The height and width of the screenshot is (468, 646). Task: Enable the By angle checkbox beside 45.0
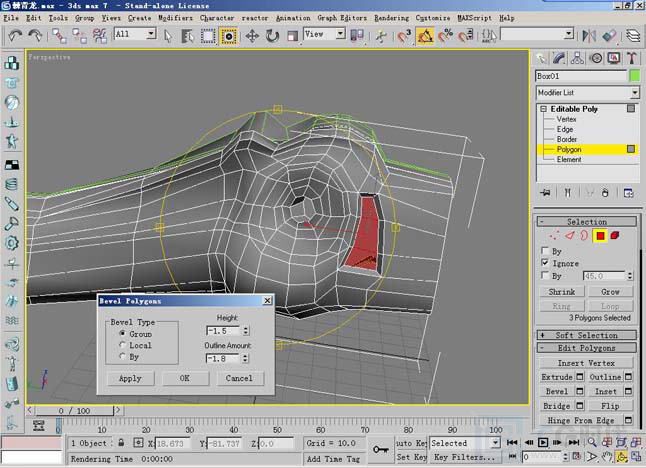pos(545,275)
